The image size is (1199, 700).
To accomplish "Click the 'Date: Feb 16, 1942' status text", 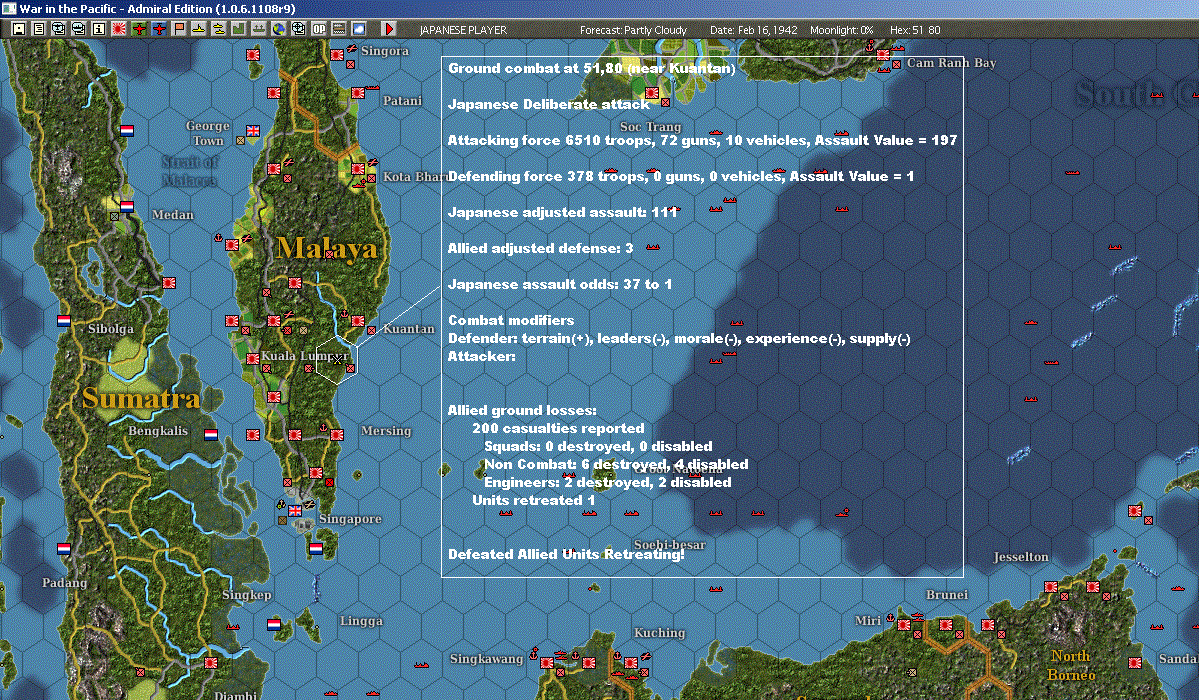I will [x=753, y=30].
